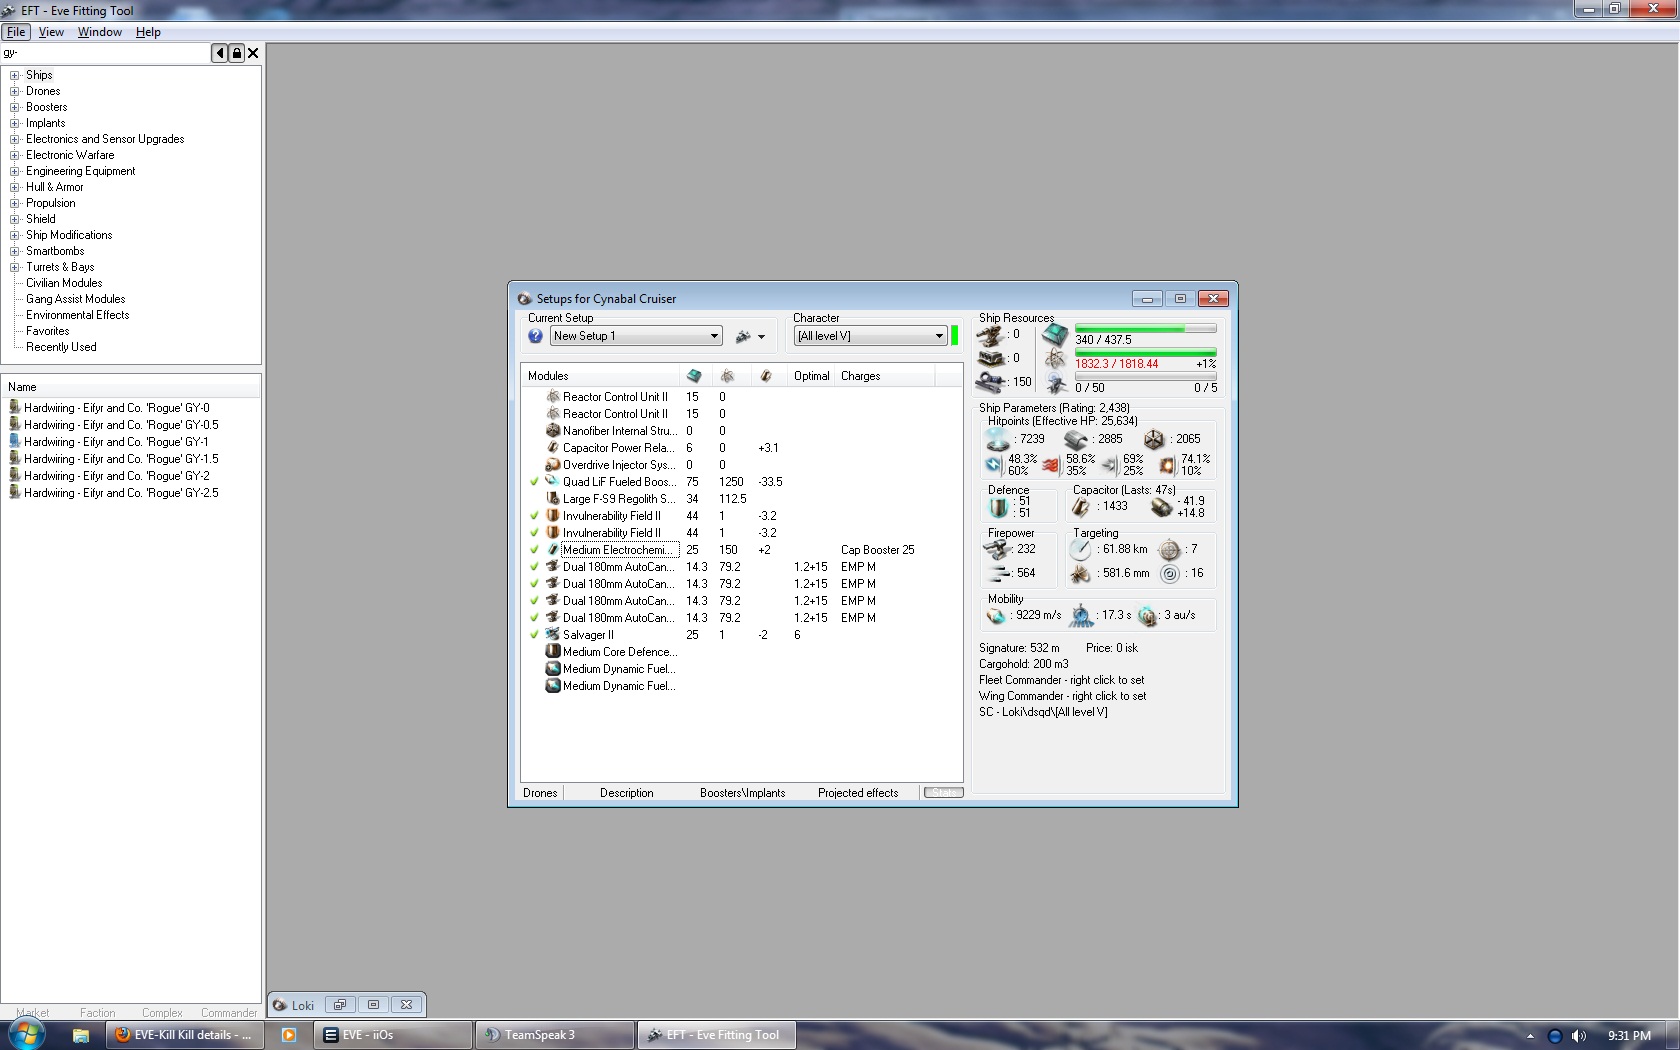Image resolution: width=1680 pixels, height=1050 pixels.
Task: Click the powergrid column header icon
Action: click(727, 376)
